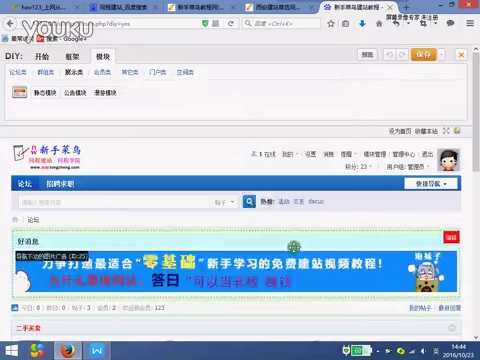The height and width of the screenshot is (360, 480).
Task: Click the home icon in breadcrumb
Action: click(x=15, y=219)
